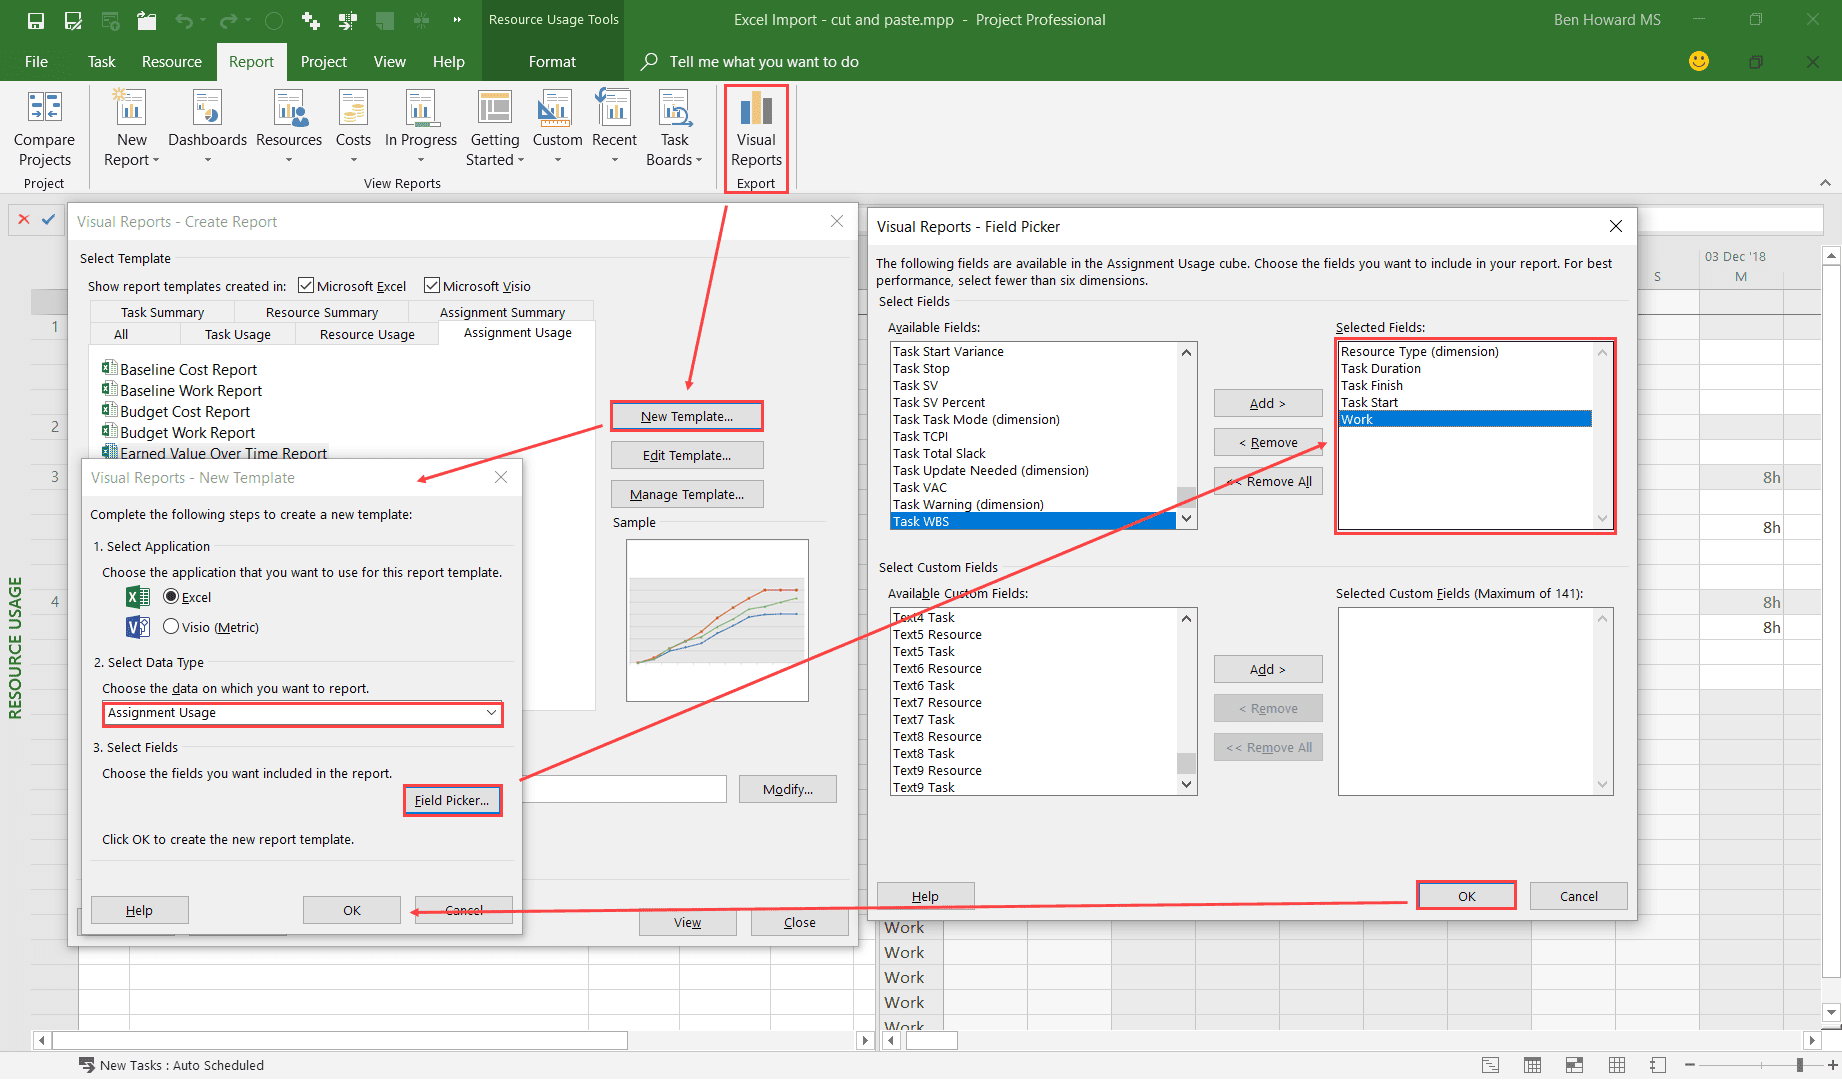This screenshot has width=1842, height=1080.
Task: Click the Open folder icon in quick access toolbar
Action: pos(147,20)
